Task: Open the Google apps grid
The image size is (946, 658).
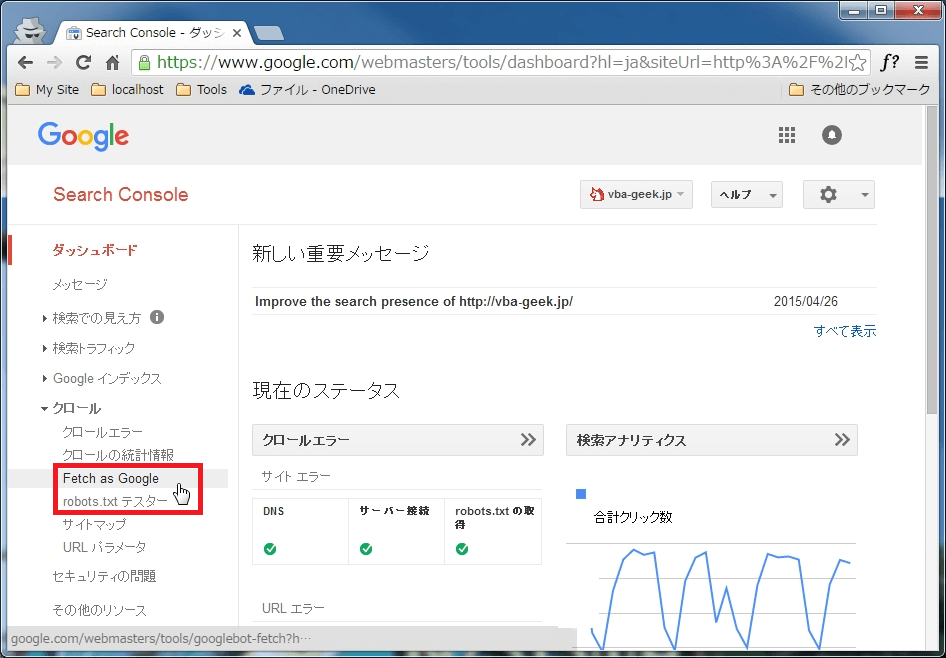Action: (x=787, y=134)
